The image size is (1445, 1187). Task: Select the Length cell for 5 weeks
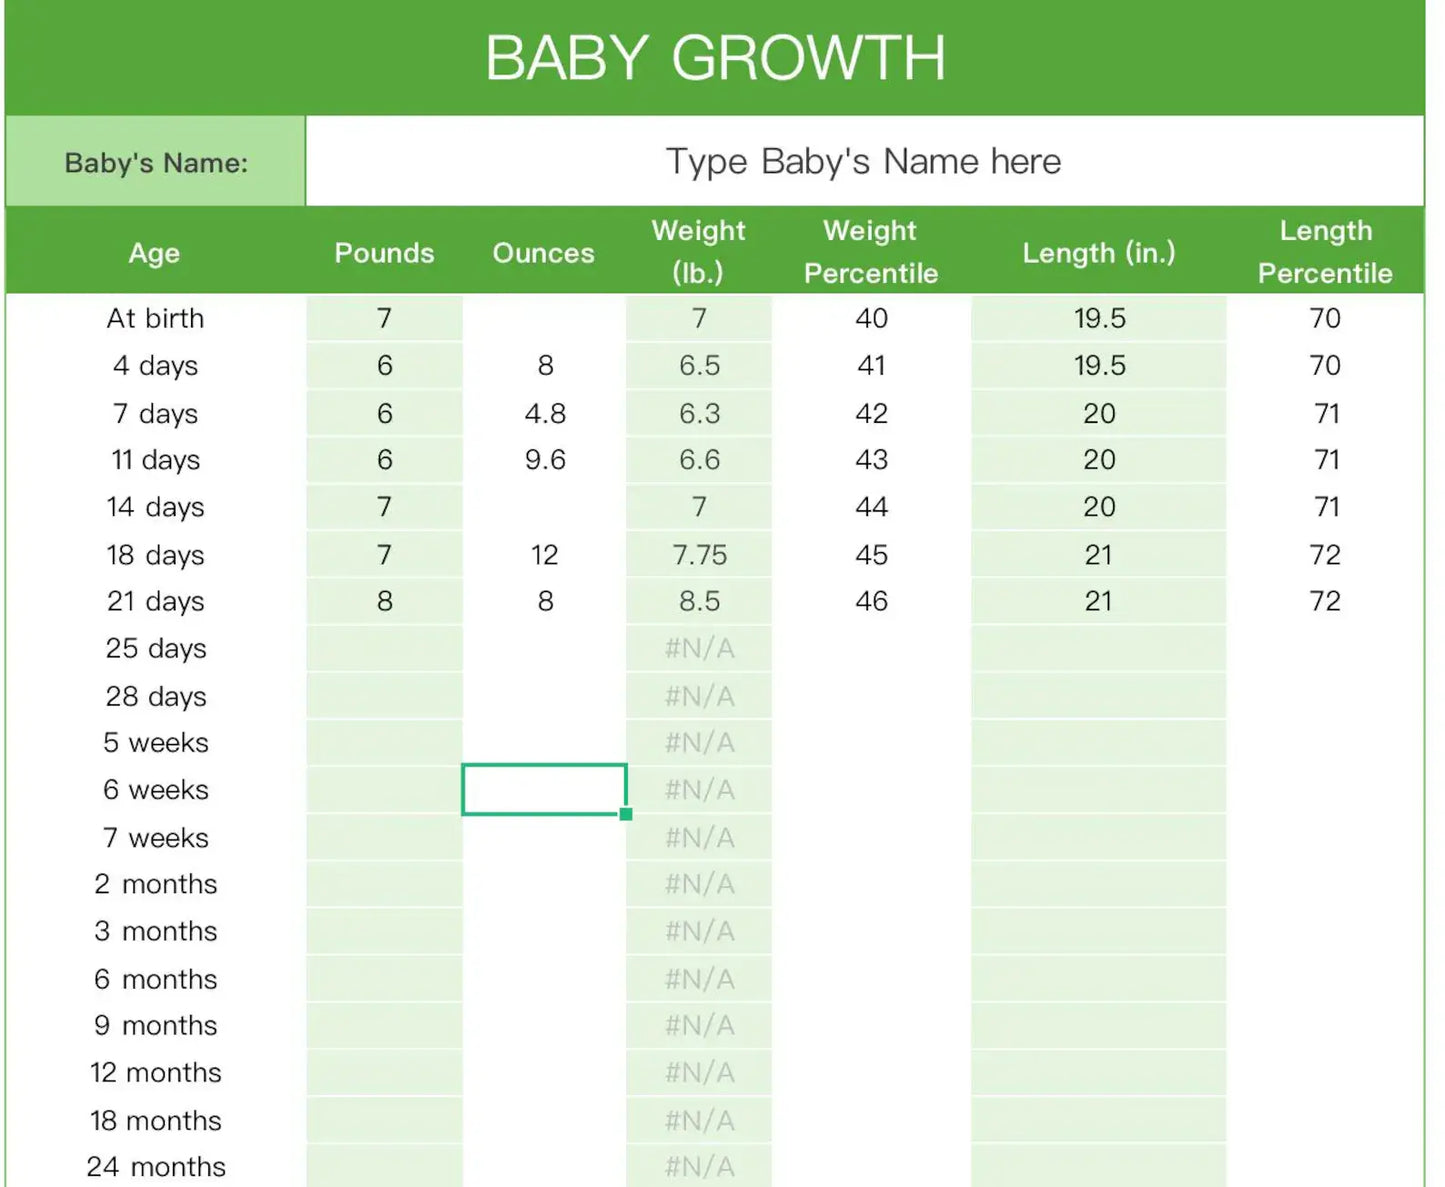pyautogui.click(x=1098, y=743)
